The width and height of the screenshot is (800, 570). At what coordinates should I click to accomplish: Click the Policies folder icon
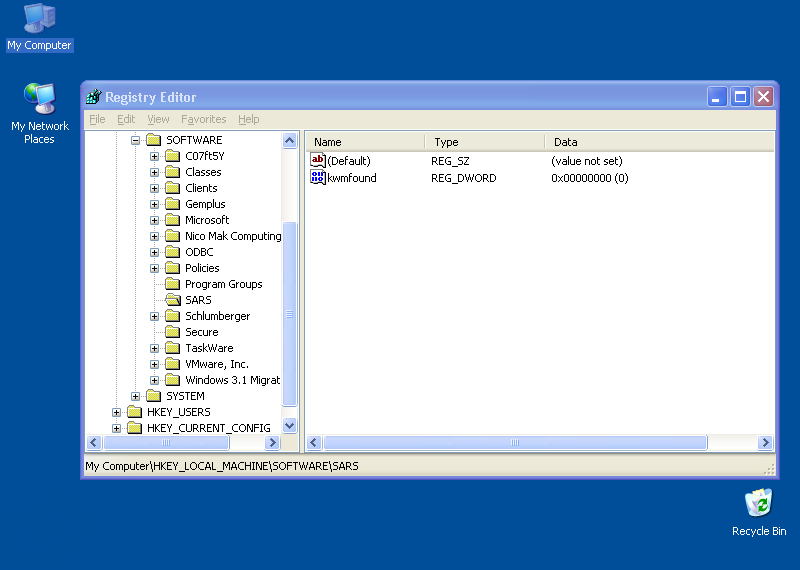tap(173, 268)
